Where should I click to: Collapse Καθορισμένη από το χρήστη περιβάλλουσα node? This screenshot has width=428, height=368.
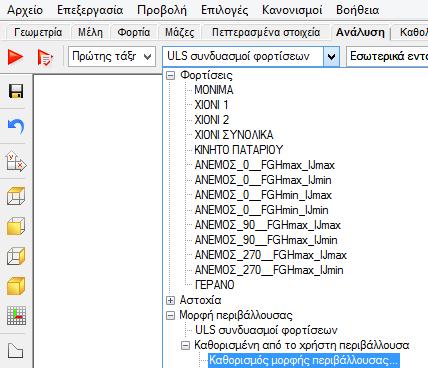(x=185, y=345)
